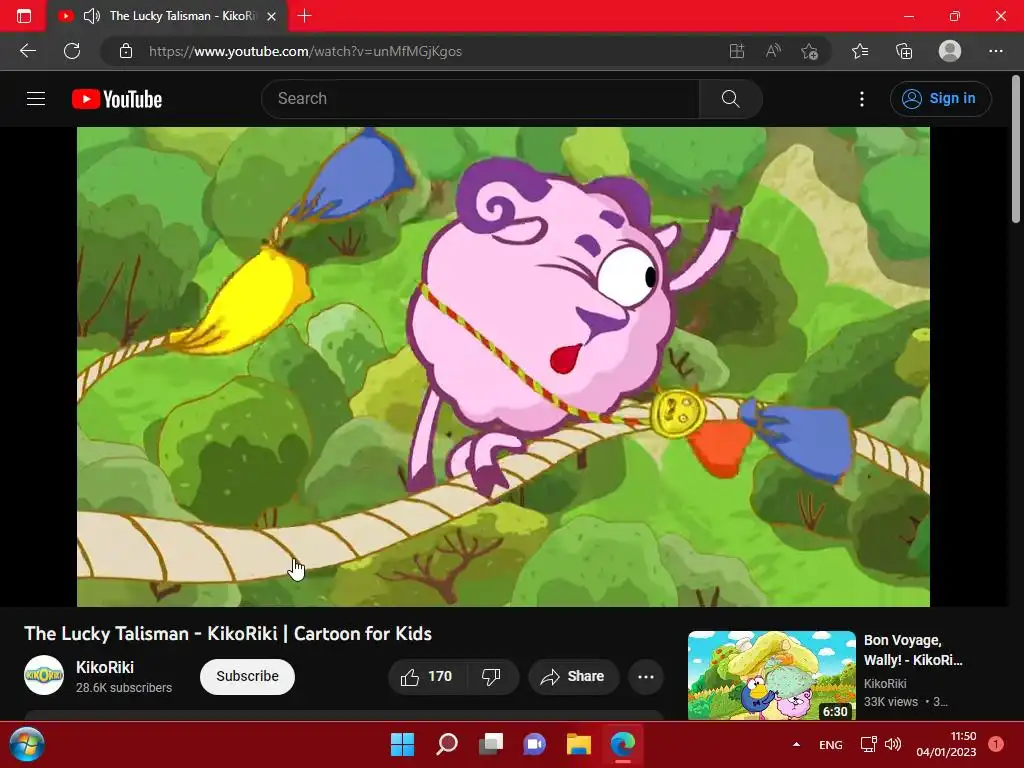Viewport: 1024px width, 768px height.
Task: Open Bon Voyage, Wally! video title
Action: click(913, 650)
